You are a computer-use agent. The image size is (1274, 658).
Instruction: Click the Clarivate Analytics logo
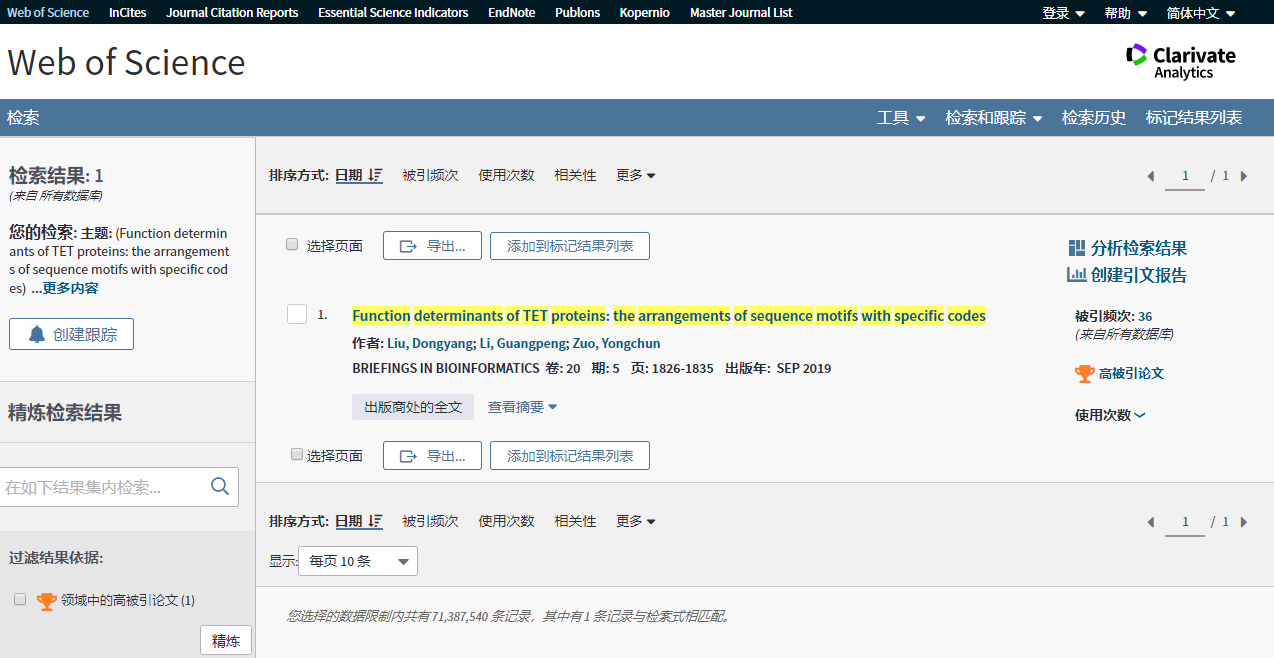click(1180, 62)
